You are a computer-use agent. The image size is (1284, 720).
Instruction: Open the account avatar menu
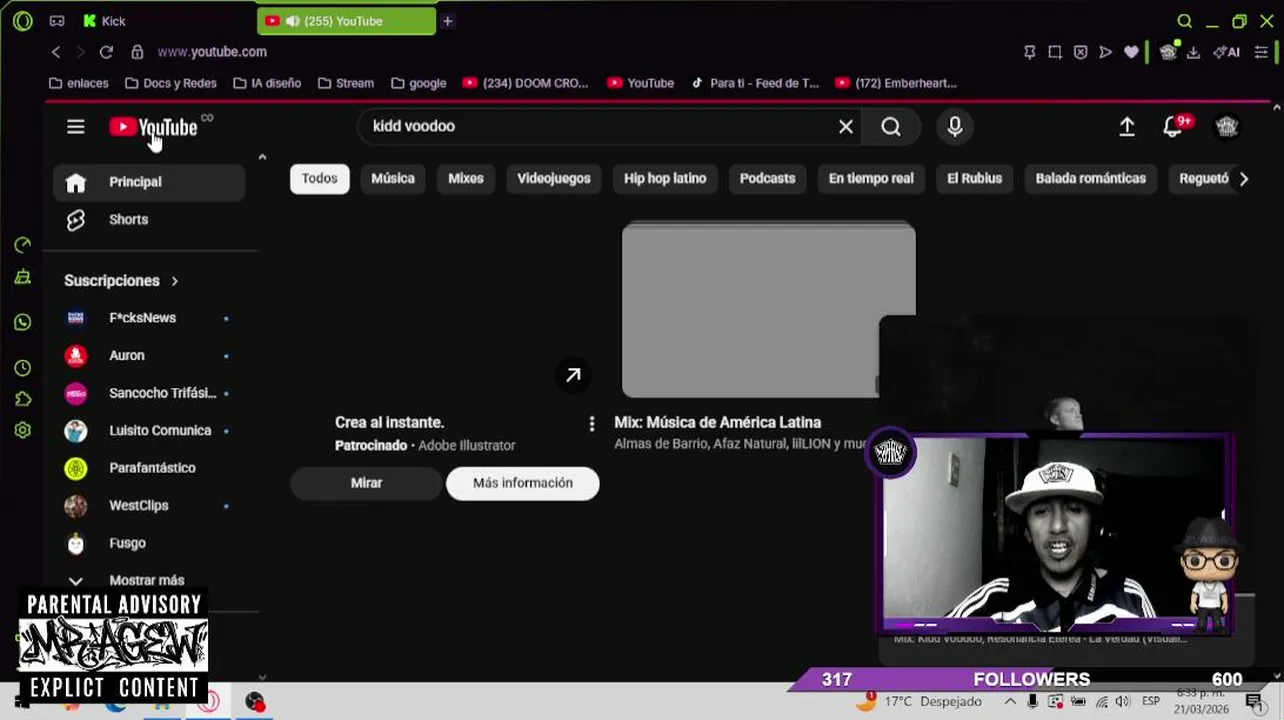tap(1227, 127)
